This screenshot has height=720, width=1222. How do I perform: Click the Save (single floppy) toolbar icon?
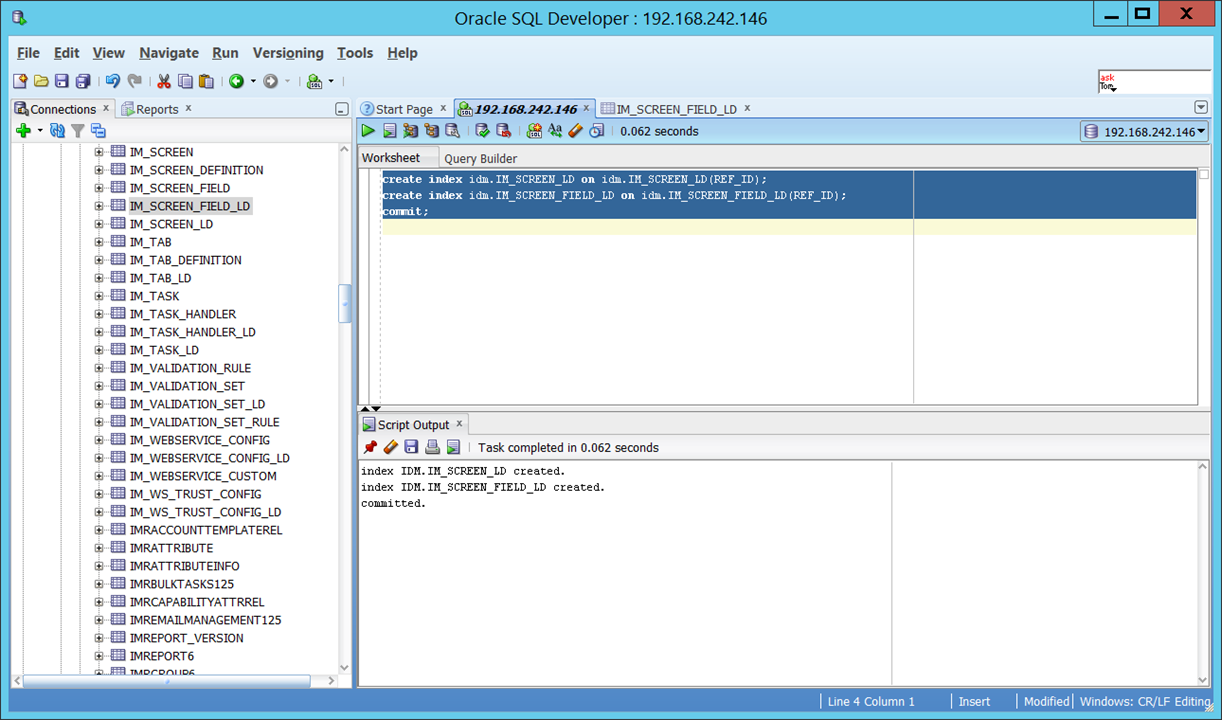62,81
